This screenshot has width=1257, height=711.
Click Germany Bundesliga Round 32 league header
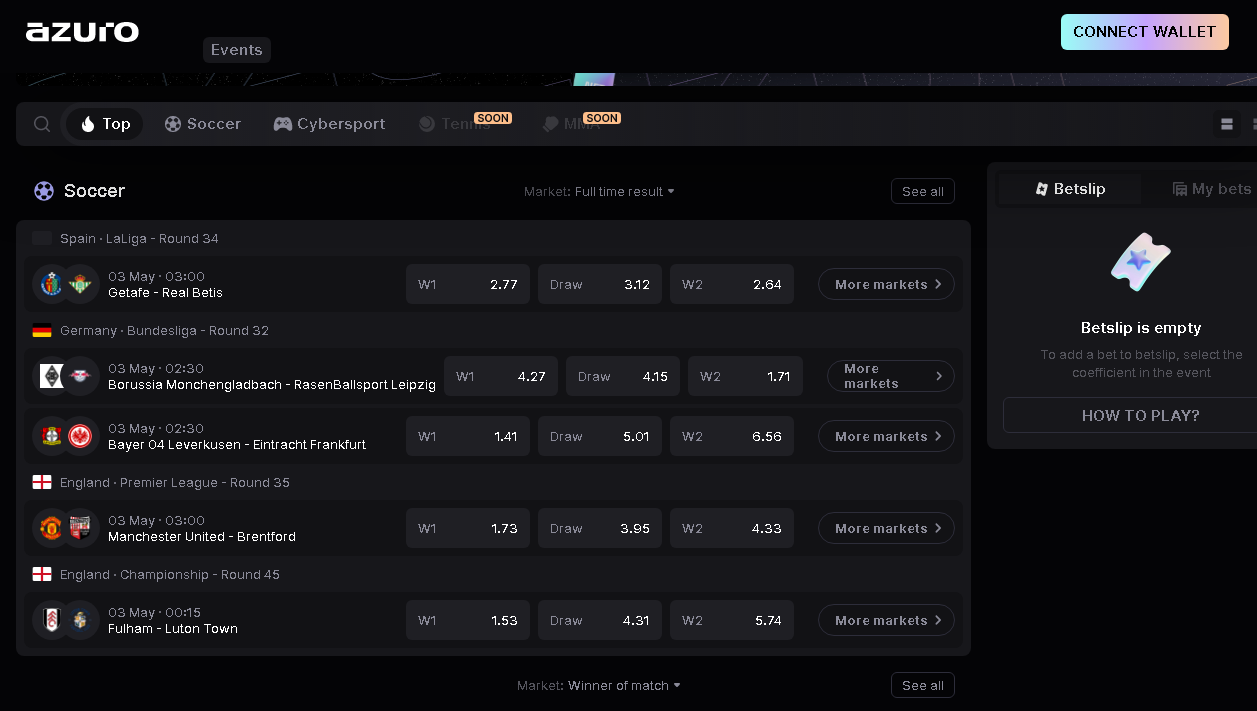(x=164, y=330)
